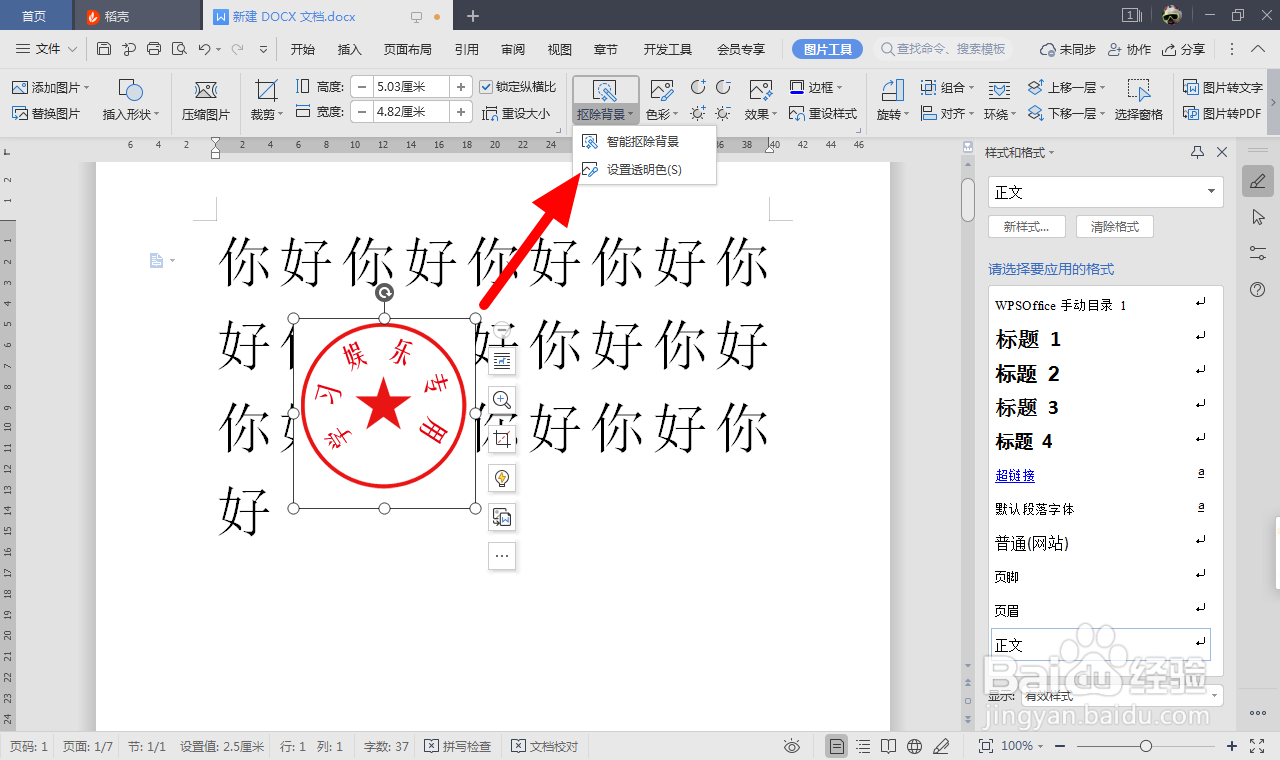
Task: Click the zoom in plus button
Action: coord(1232,746)
